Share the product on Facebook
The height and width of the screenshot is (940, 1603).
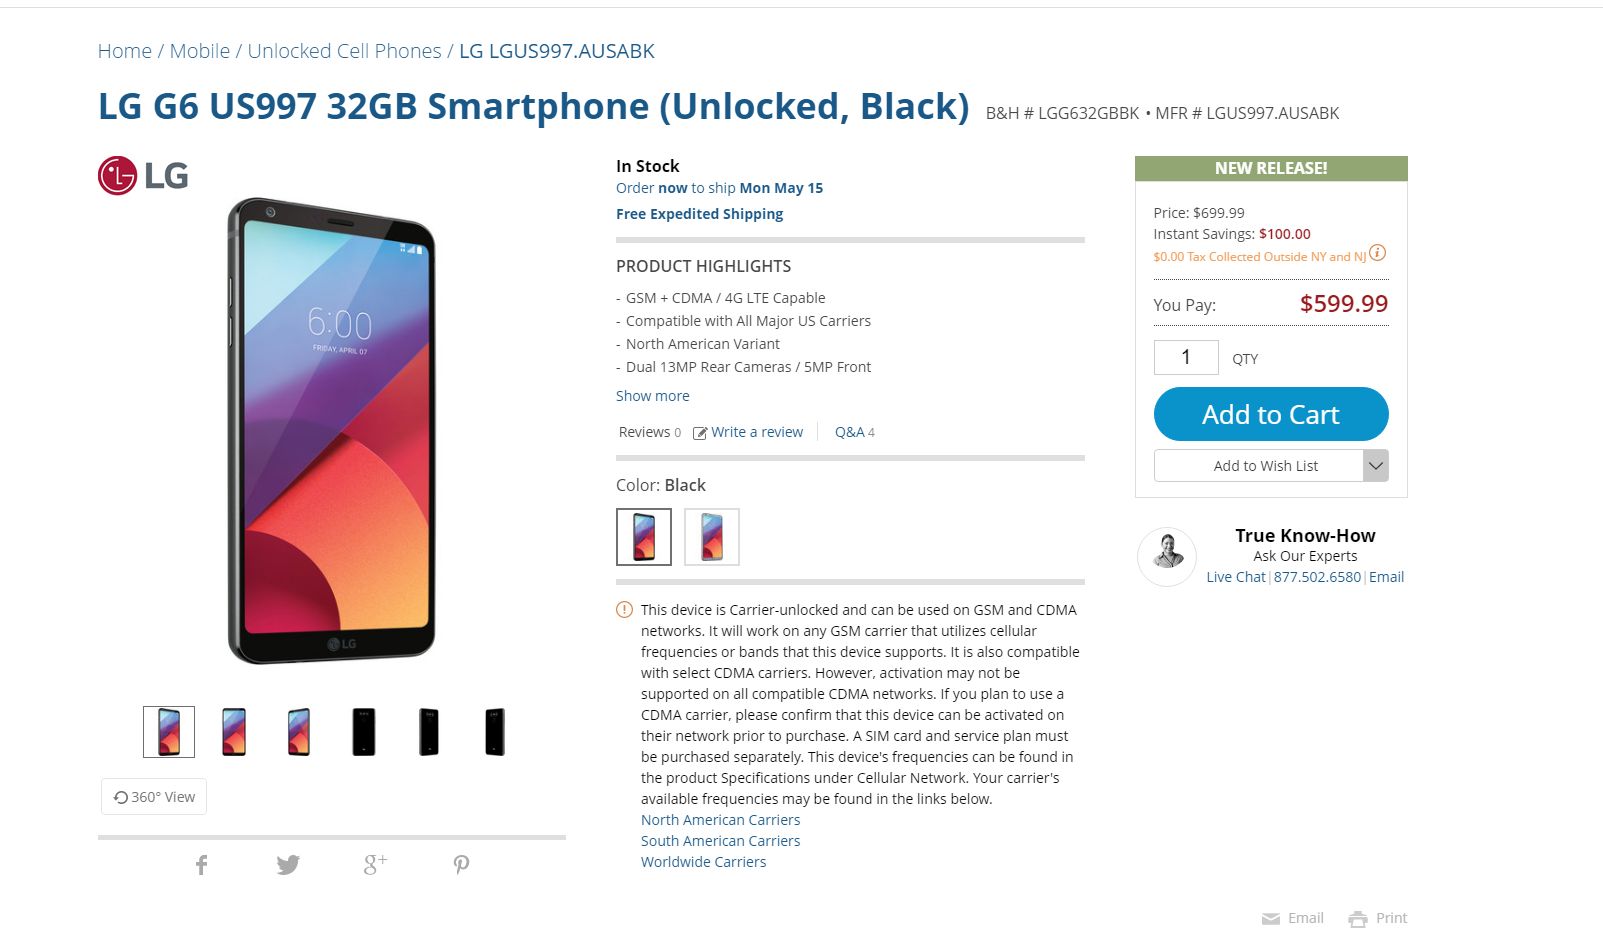[201, 865]
